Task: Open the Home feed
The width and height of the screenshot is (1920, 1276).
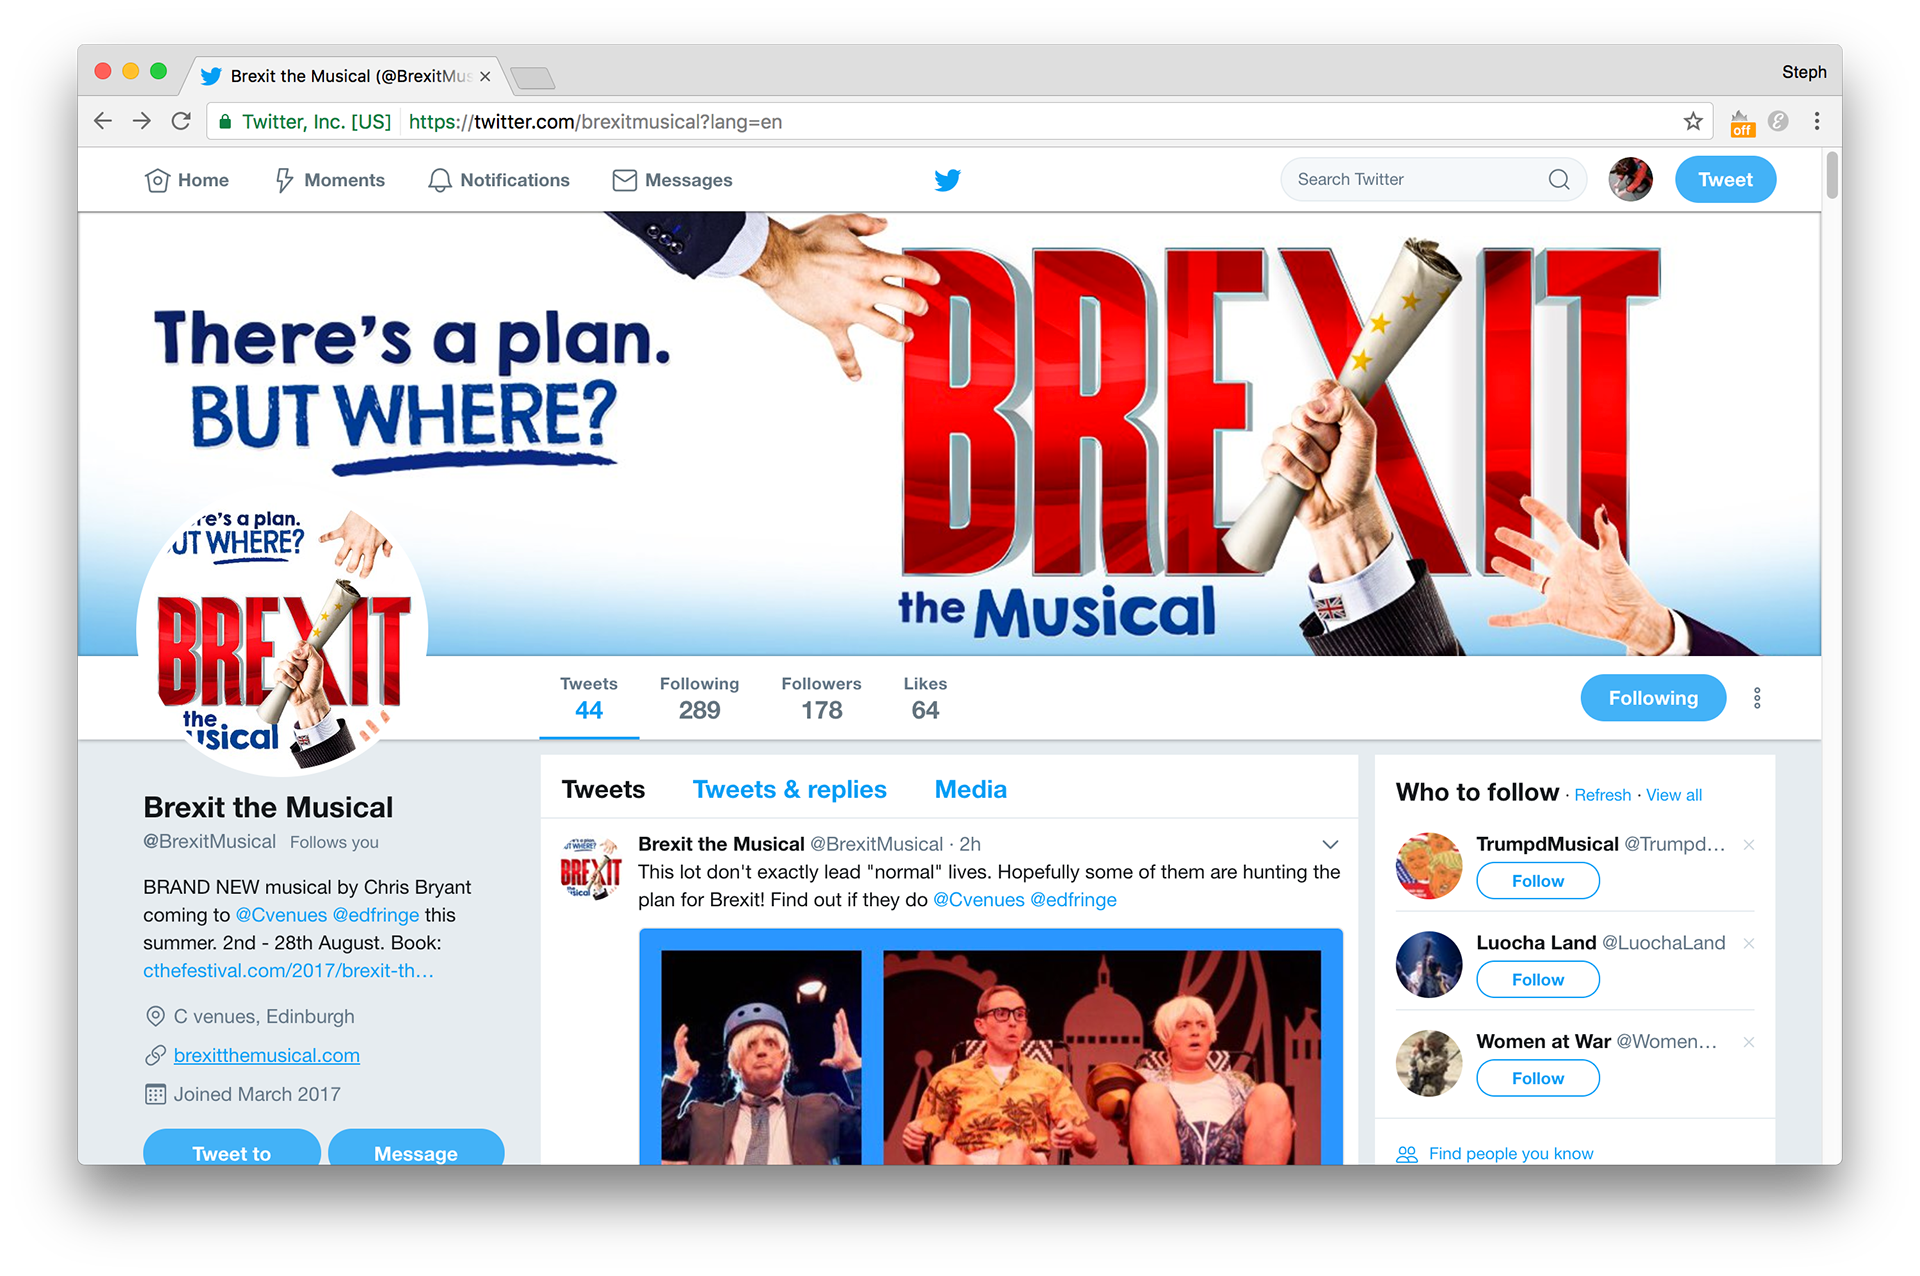Action: (187, 180)
